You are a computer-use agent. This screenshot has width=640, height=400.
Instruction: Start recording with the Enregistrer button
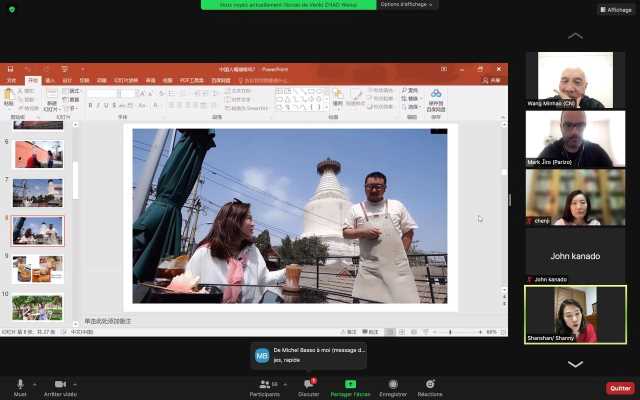[393, 384]
